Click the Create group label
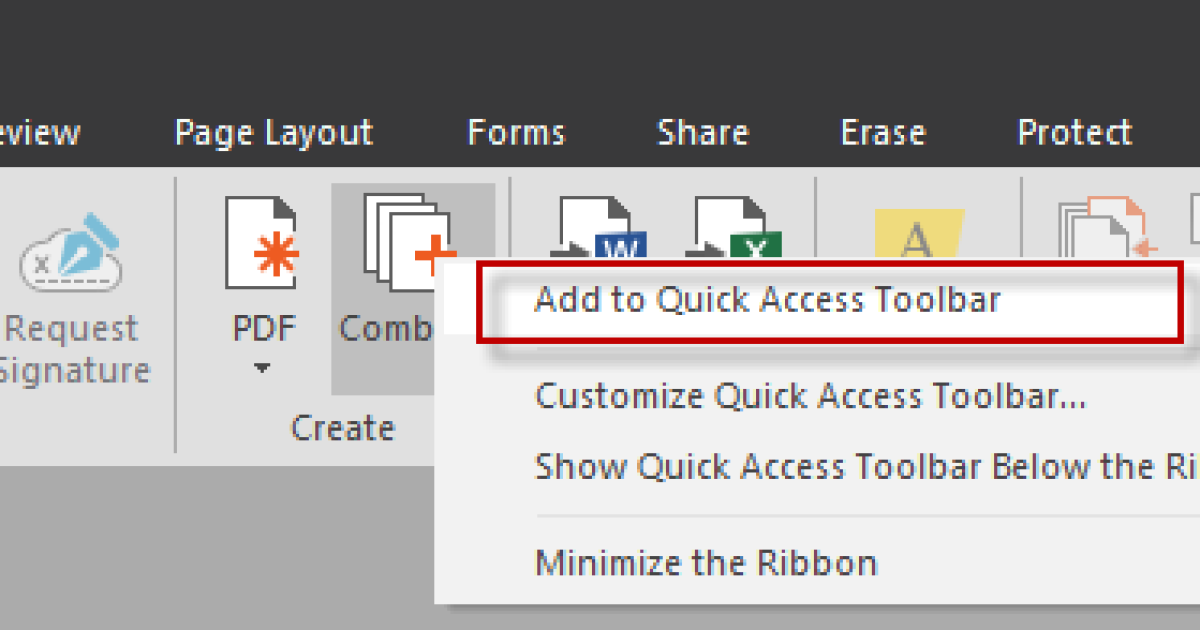 (342, 427)
